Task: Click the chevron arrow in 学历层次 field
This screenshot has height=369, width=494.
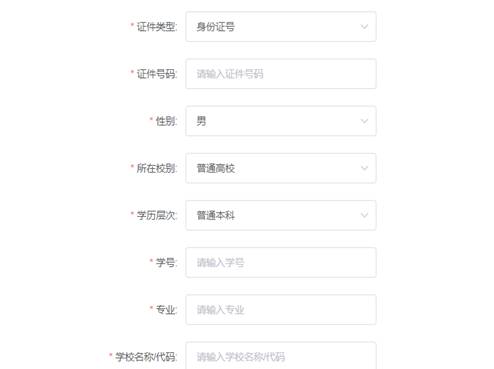Action: click(x=364, y=215)
